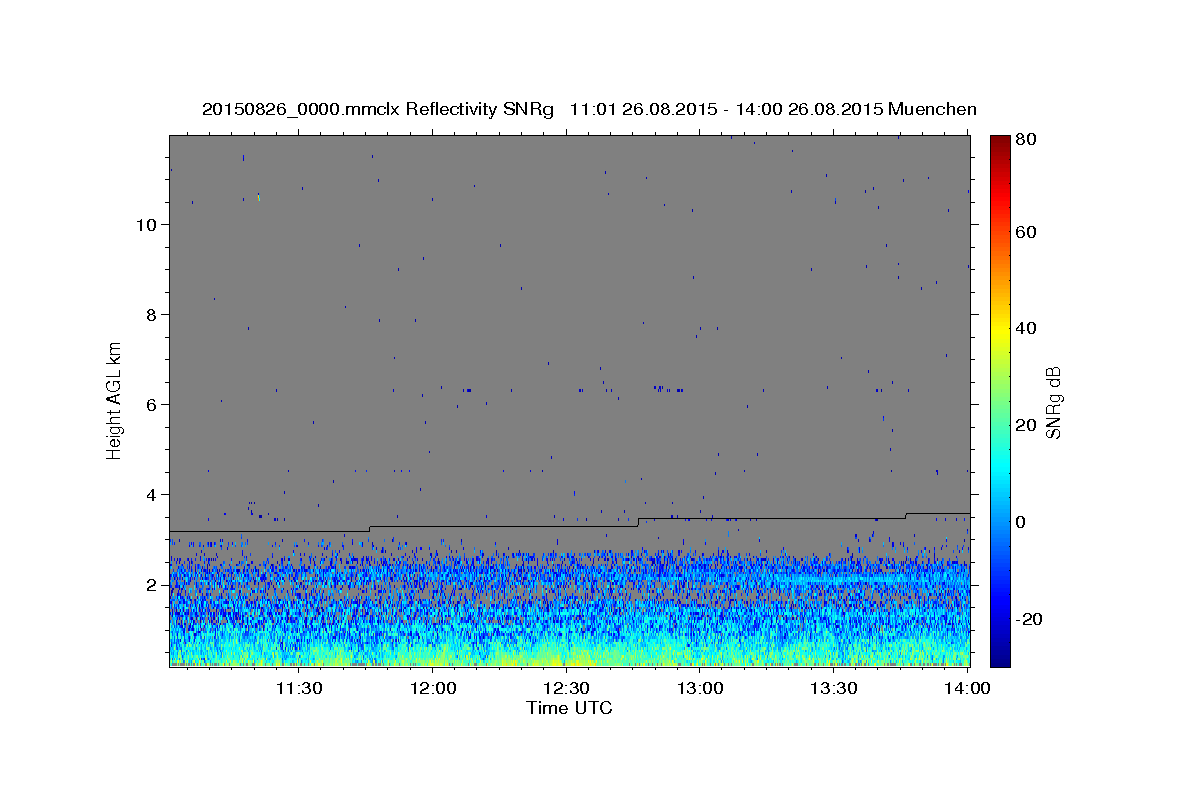1200x800 pixels.
Task: Click the height tick label 4
Action: pyautogui.click(x=152, y=494)
